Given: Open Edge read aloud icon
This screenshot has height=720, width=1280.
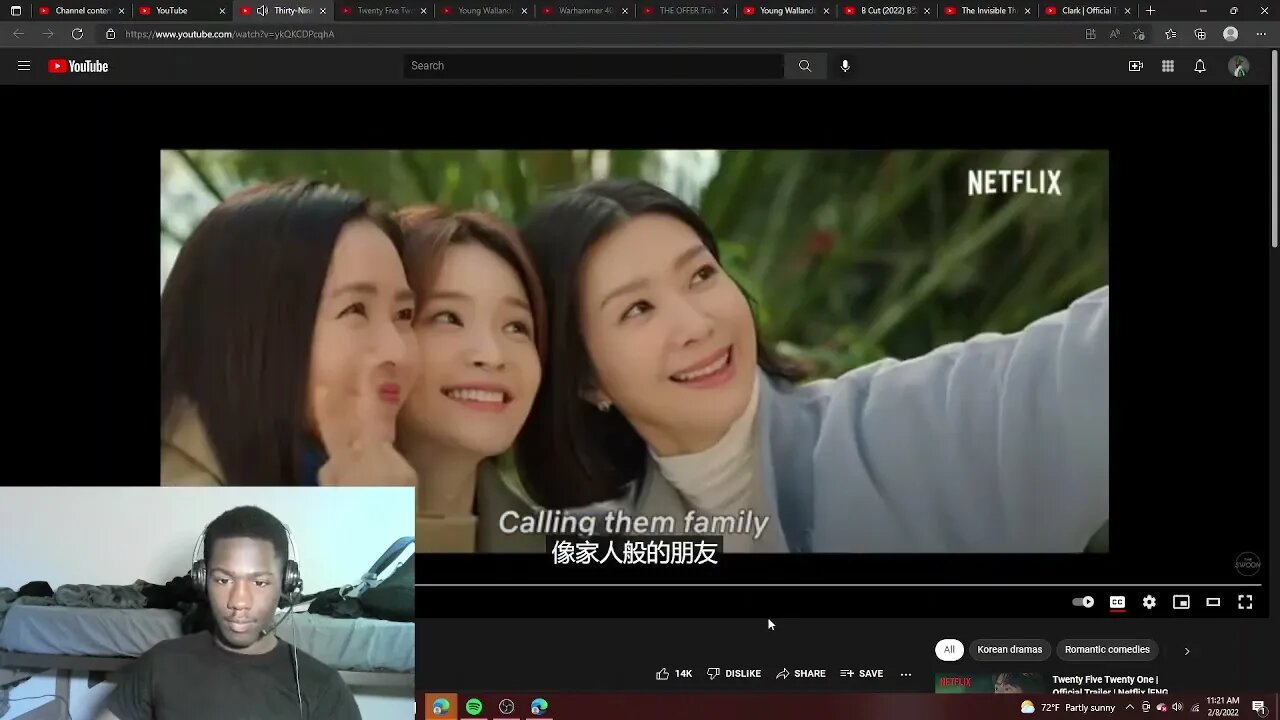Looking at the screenshot, I should point(1114,34).
